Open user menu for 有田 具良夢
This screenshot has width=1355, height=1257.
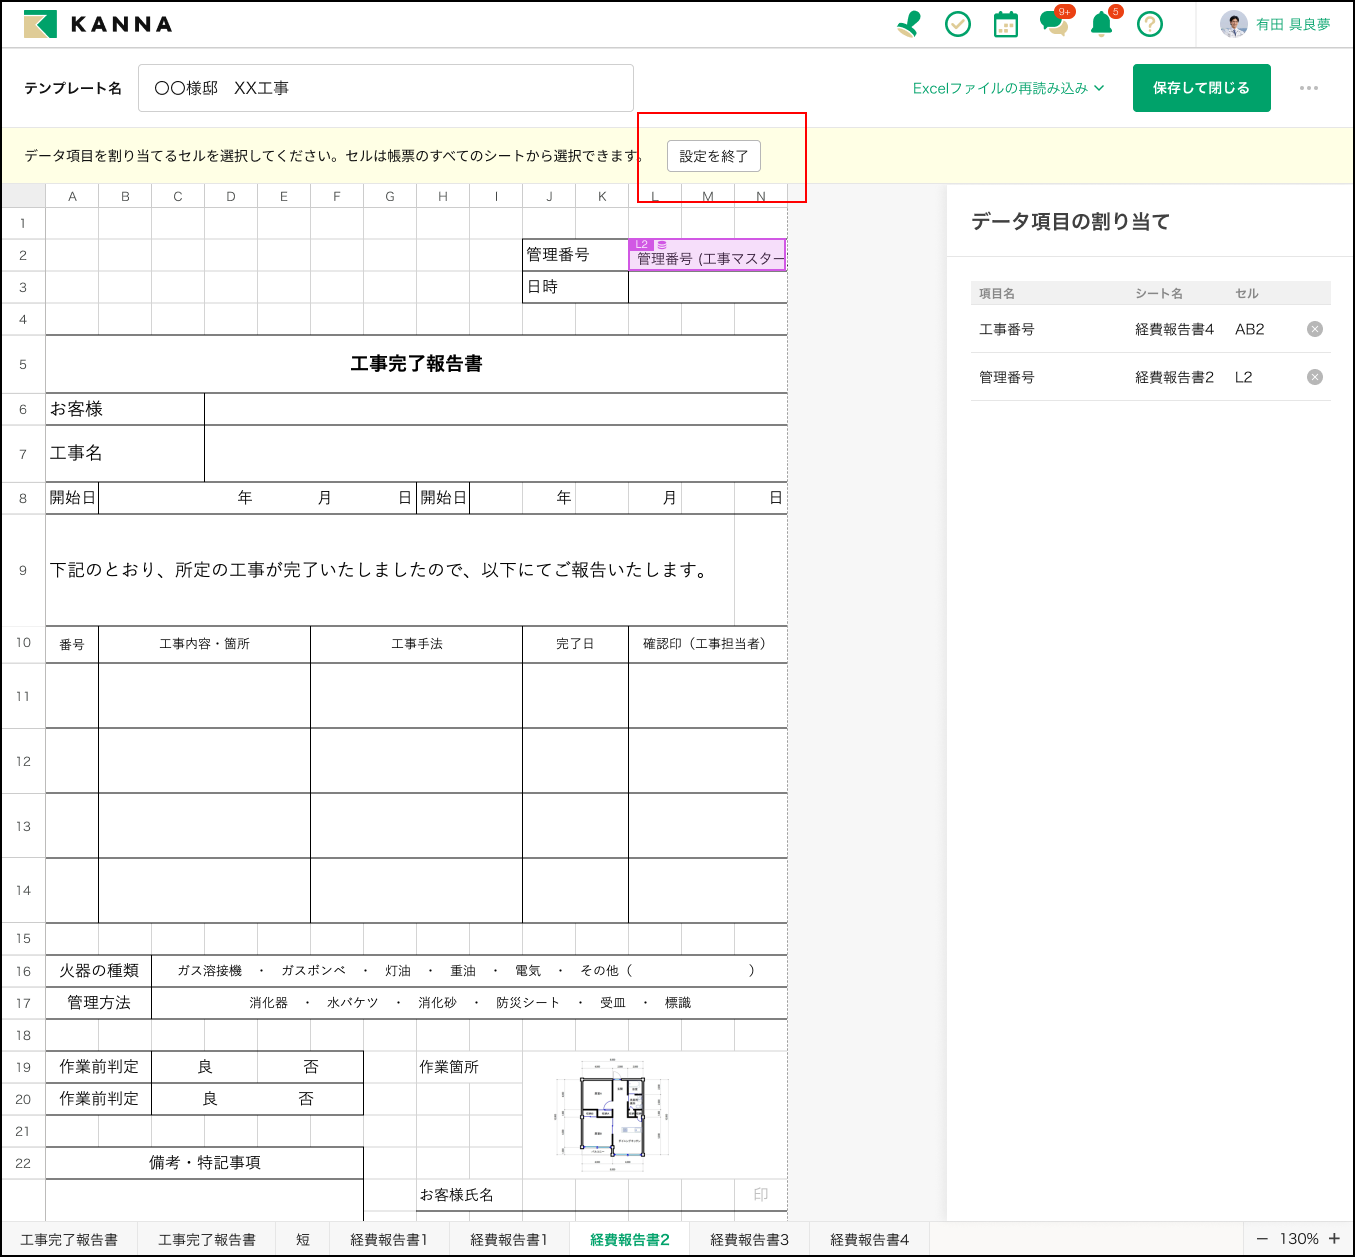(x=1276, y=24)
